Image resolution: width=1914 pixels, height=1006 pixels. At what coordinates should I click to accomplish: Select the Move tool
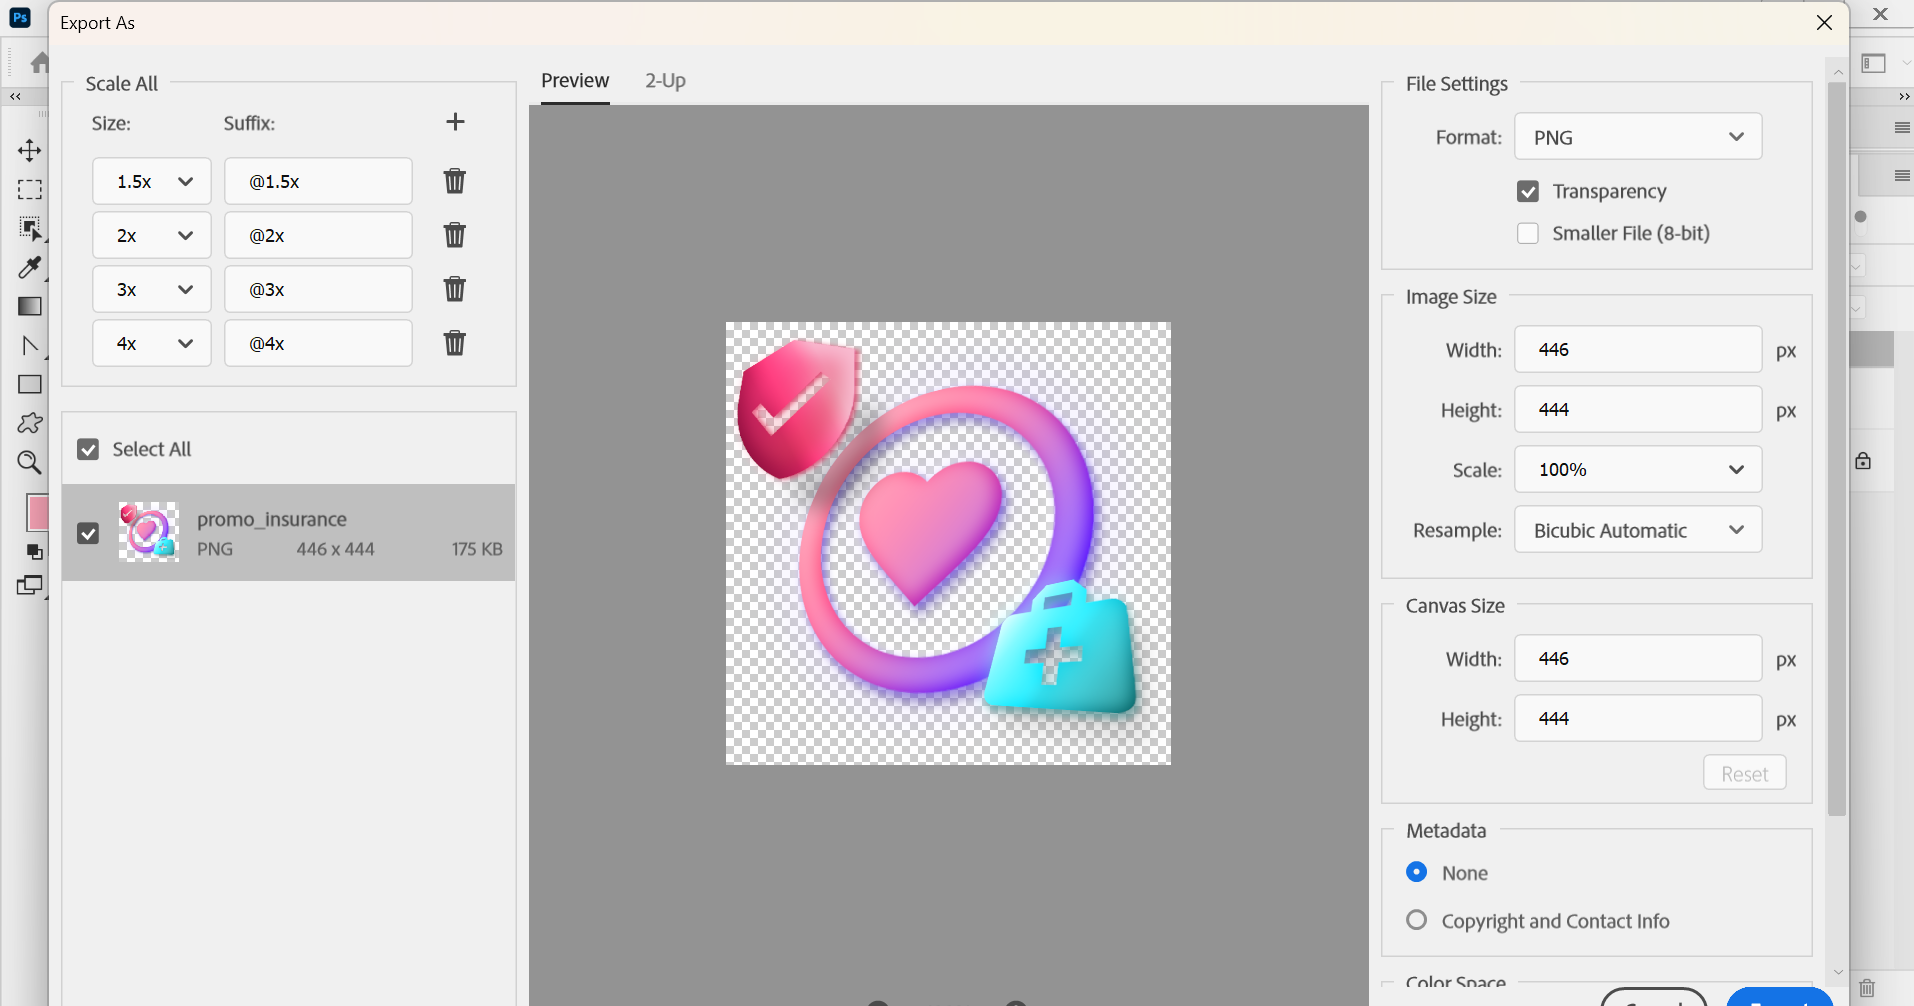point(30,150)
